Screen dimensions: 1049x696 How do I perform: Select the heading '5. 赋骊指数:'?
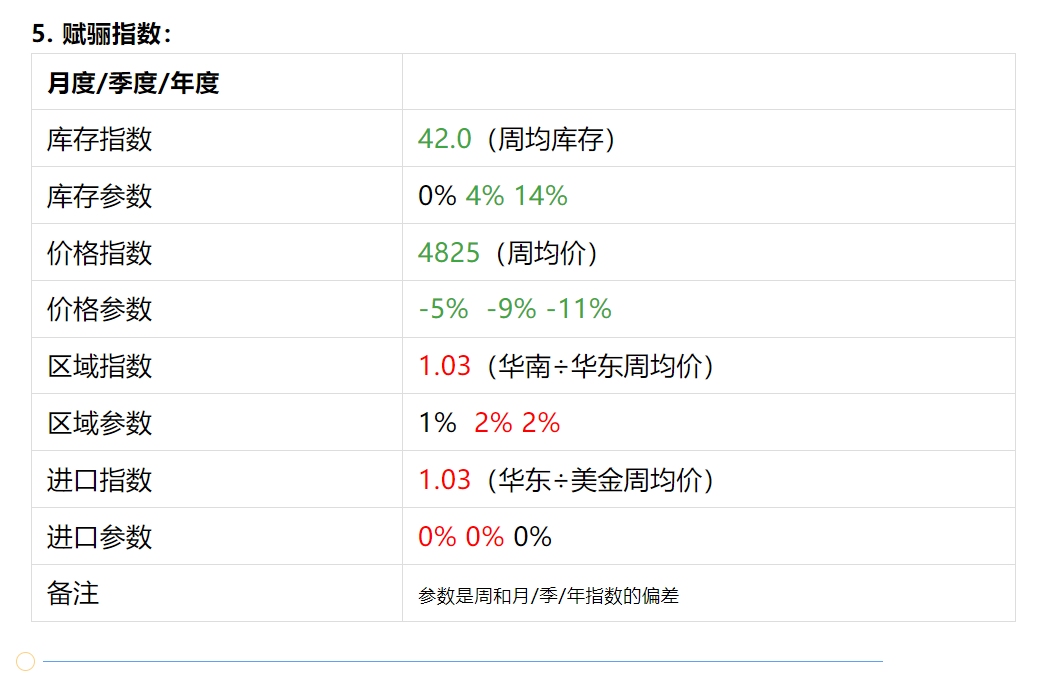pos(102,33)
